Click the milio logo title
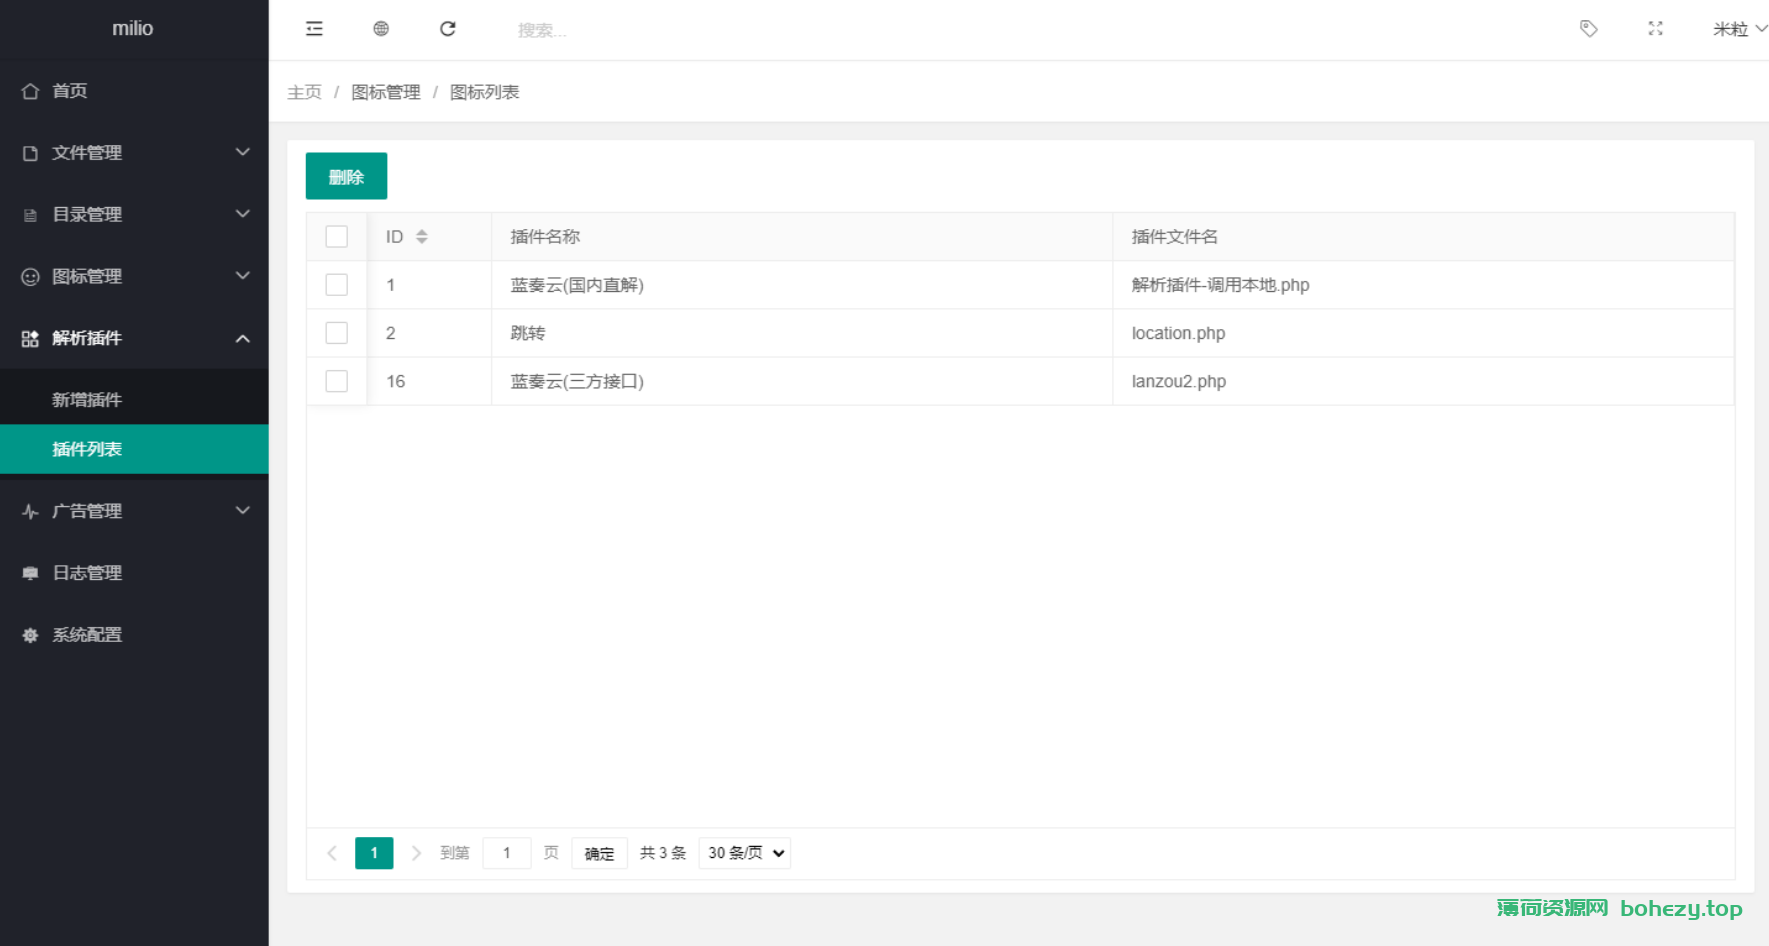The height and width of the screenshot is (946, 1769). pos(133,28)
